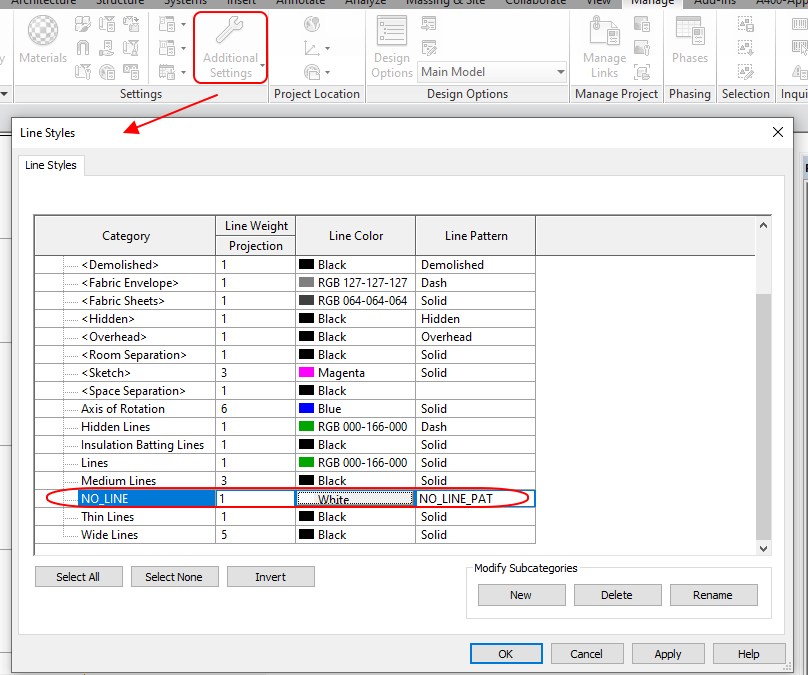Open the Phases tool
The image size is (808, 675).
pos(689,40)
